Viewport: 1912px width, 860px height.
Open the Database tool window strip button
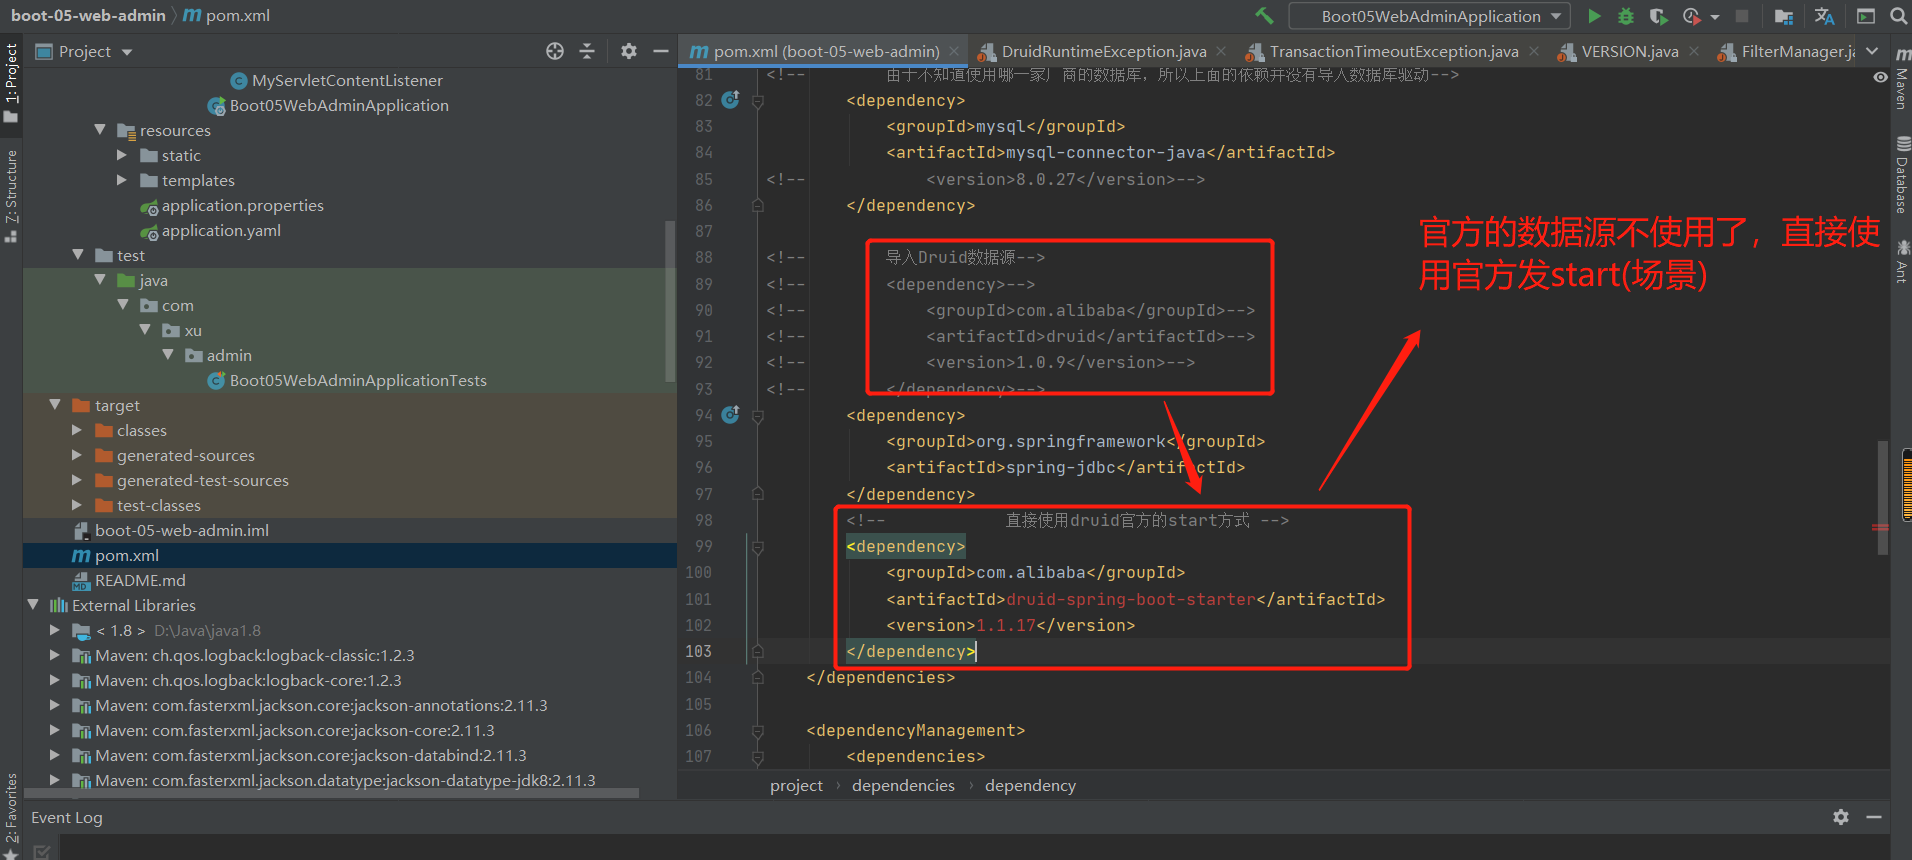1902,176
